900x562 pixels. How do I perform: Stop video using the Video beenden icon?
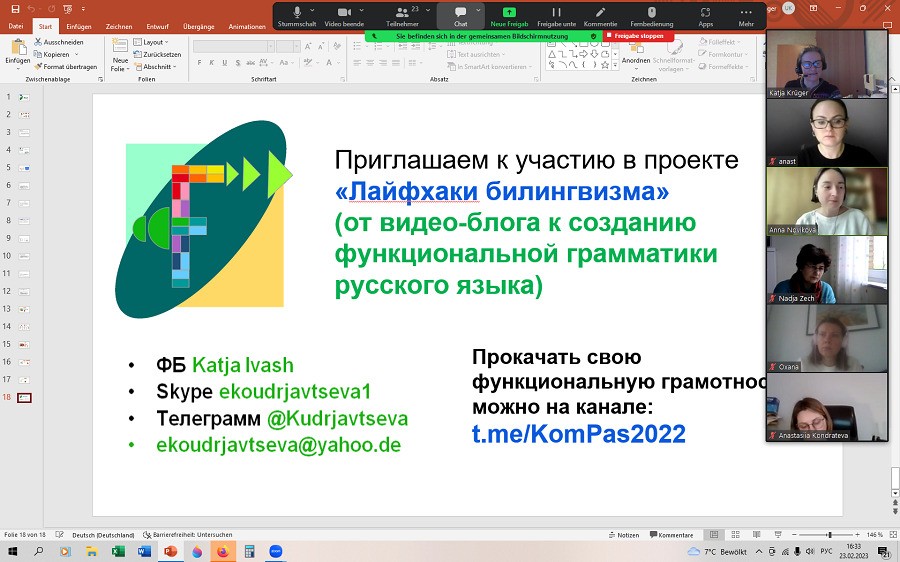[344, 14]
